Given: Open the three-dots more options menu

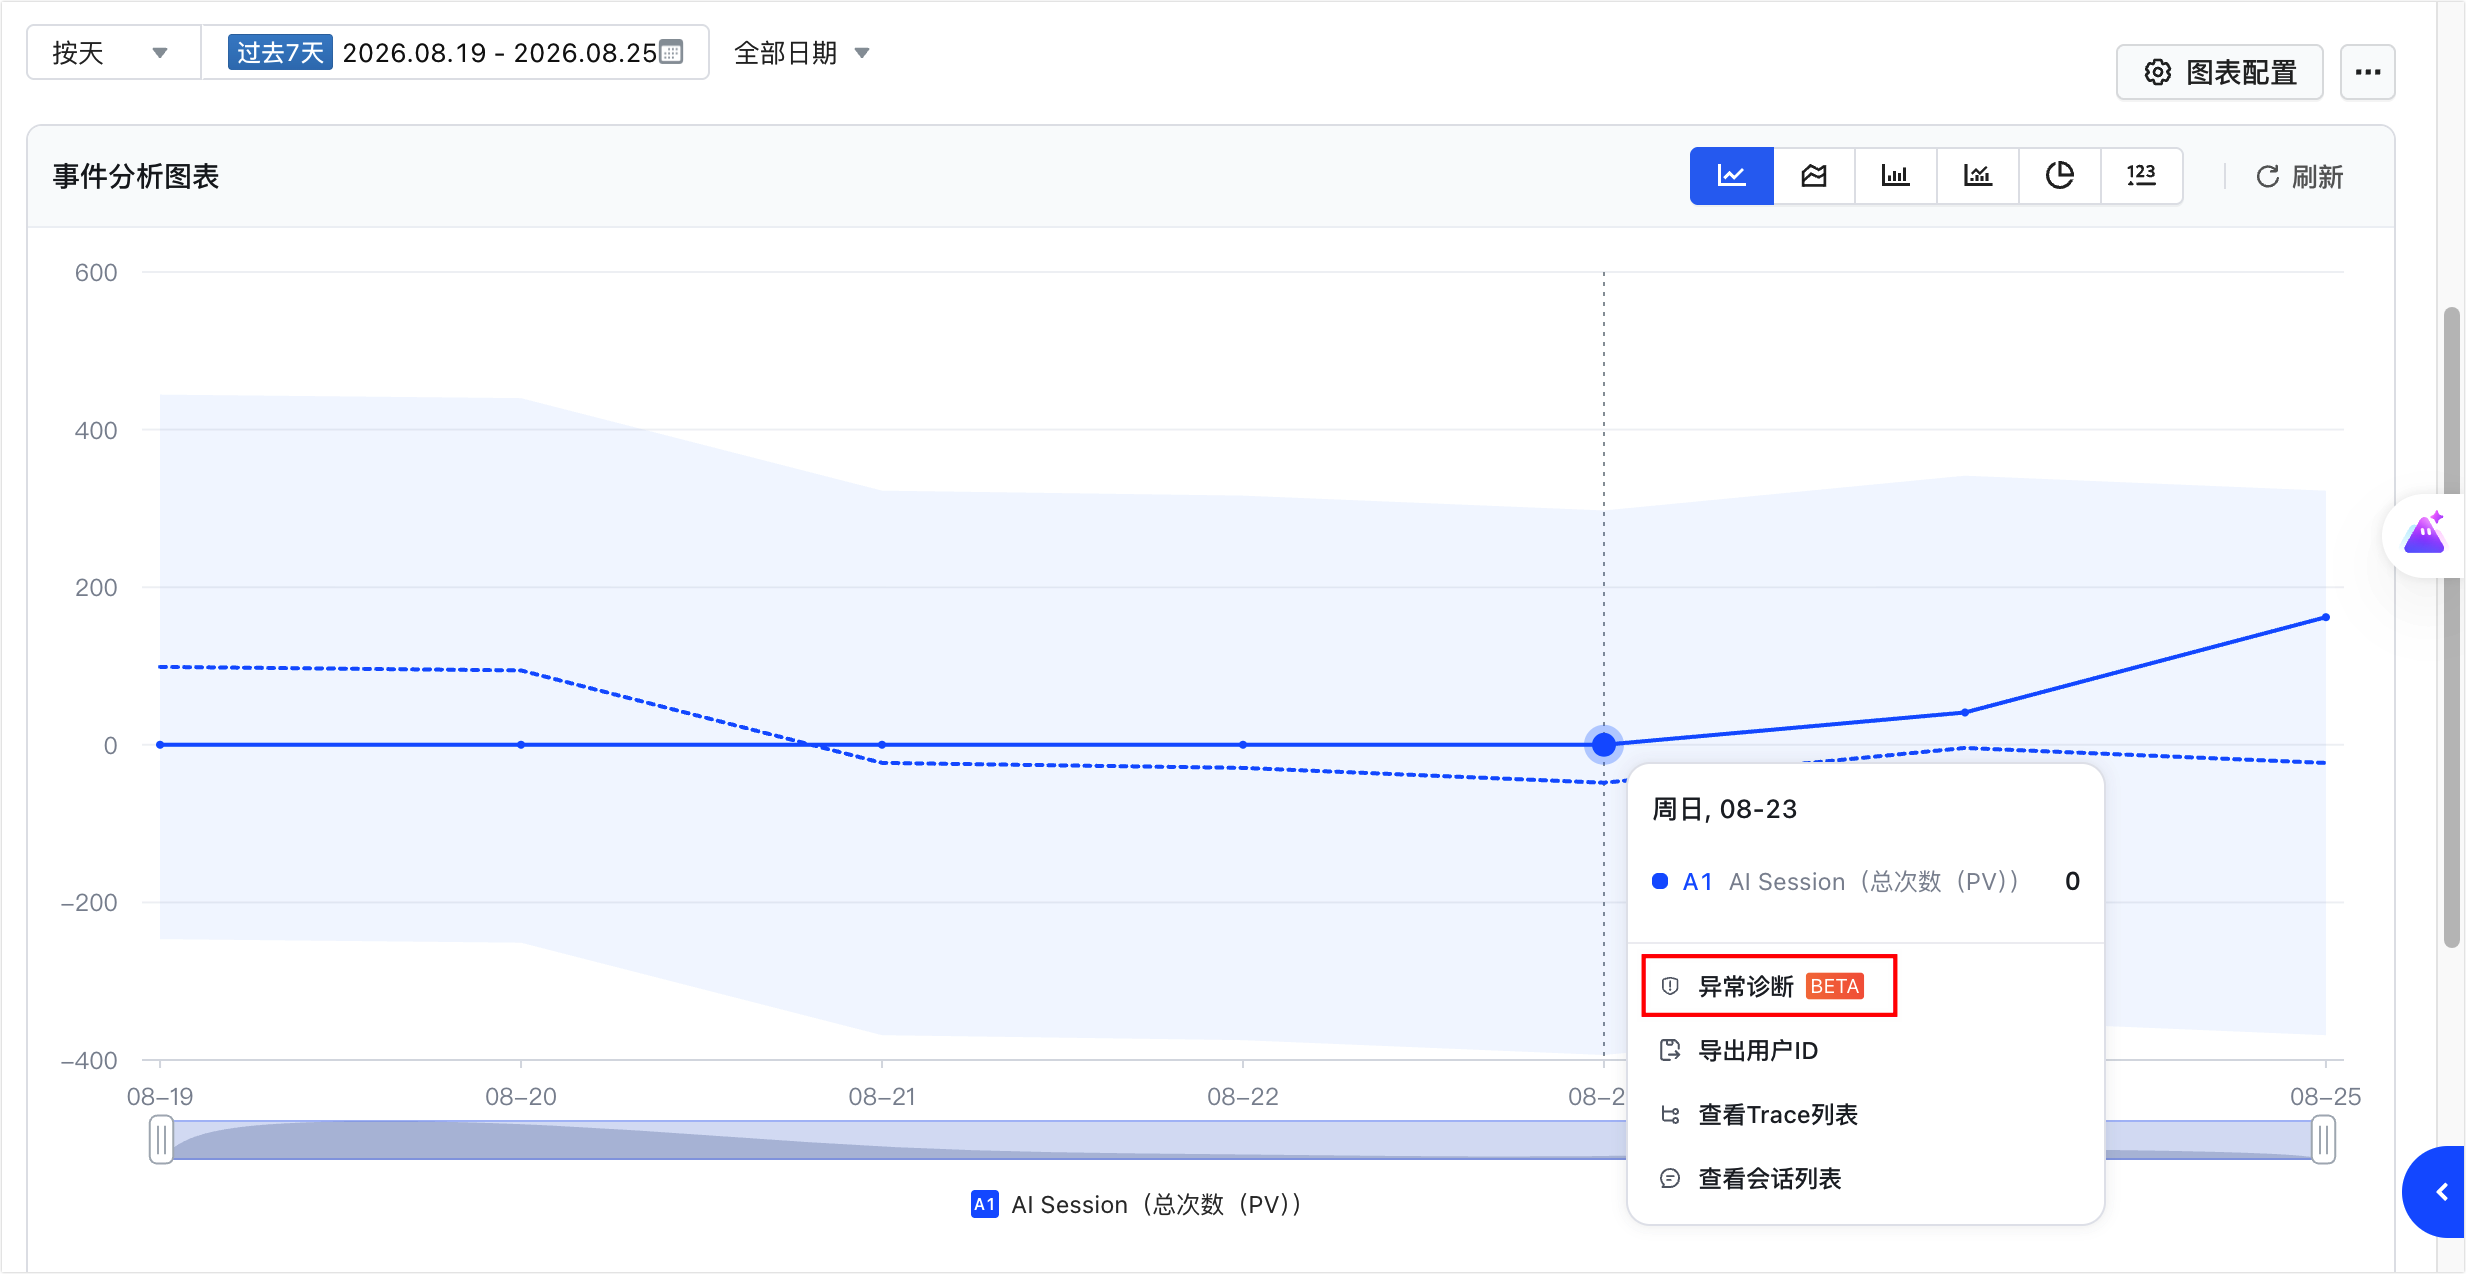Looking at the screenshot, I should 2367,72.
